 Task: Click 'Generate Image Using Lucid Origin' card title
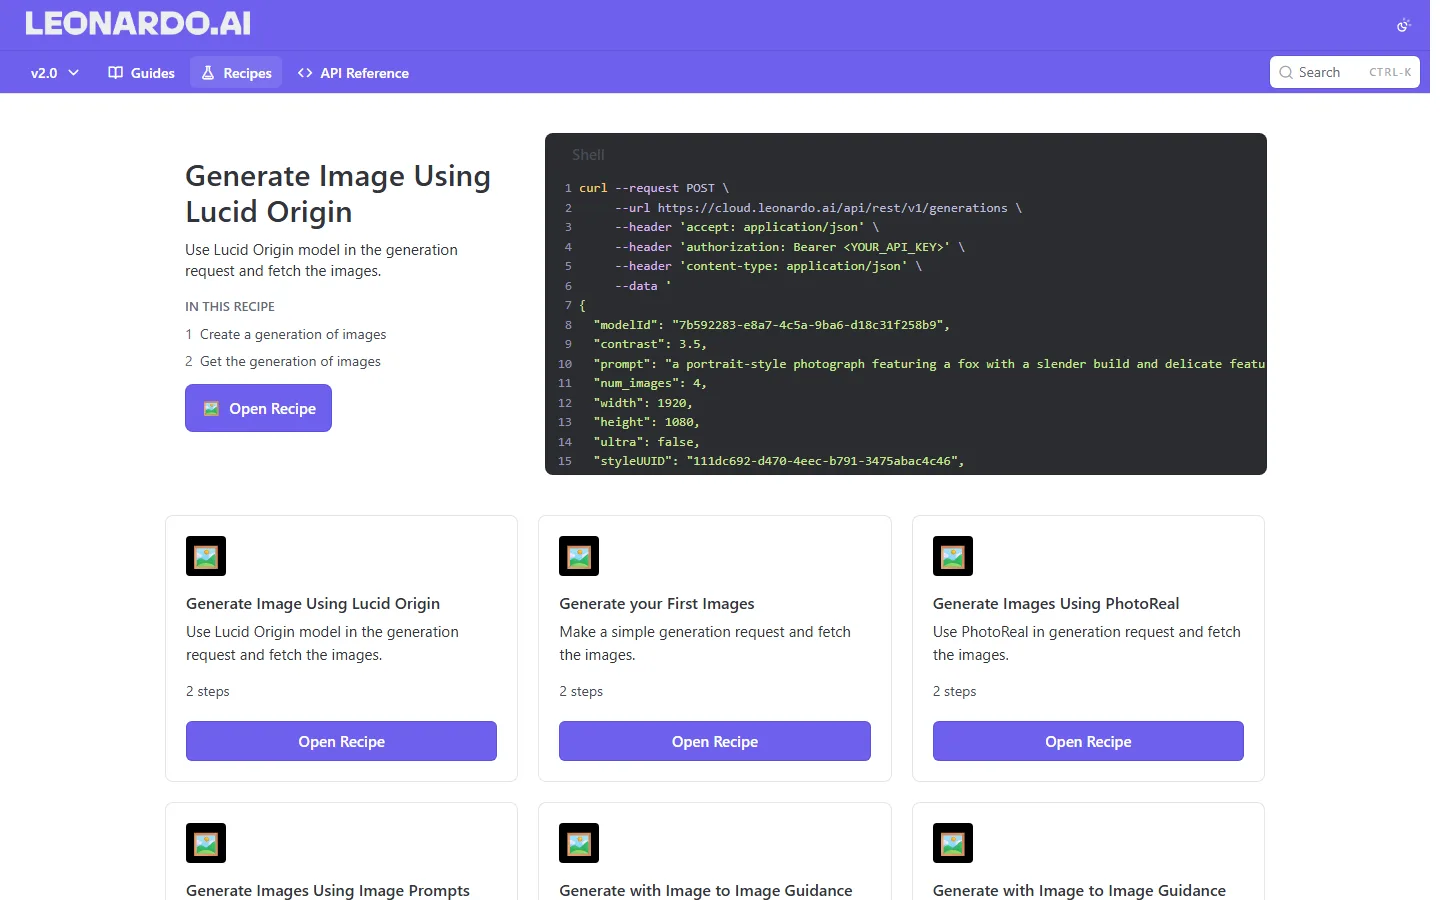(313, 603)
